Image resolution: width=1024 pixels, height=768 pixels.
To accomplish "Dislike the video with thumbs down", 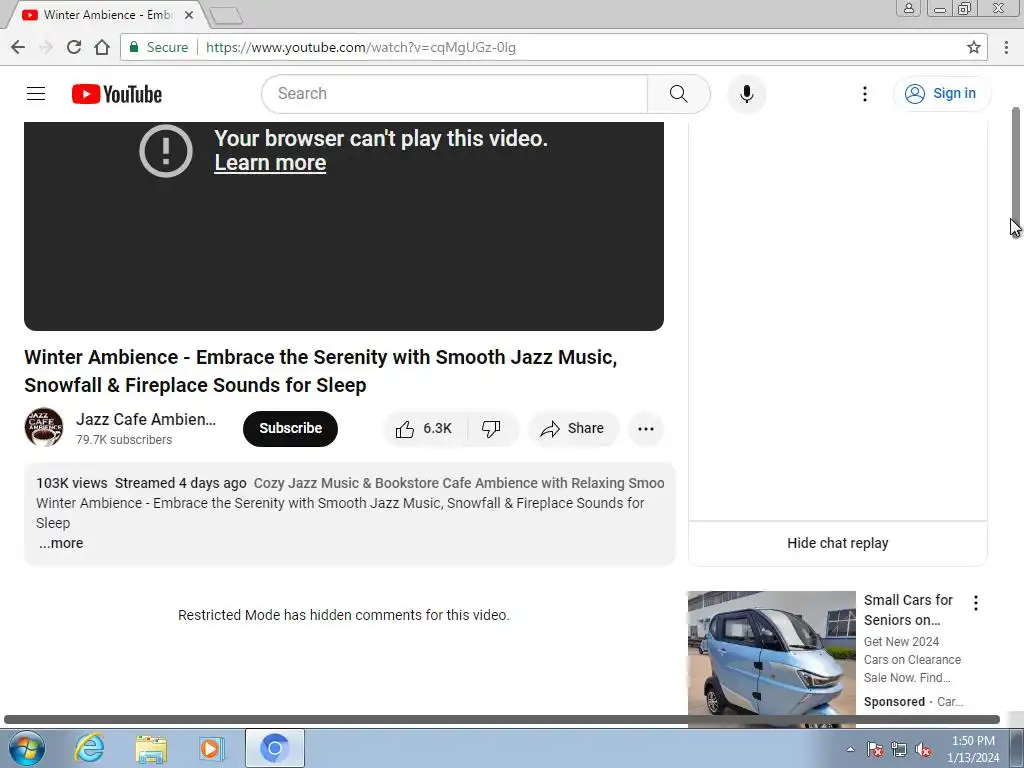I will pyautogui.click(x=491, y=428).
